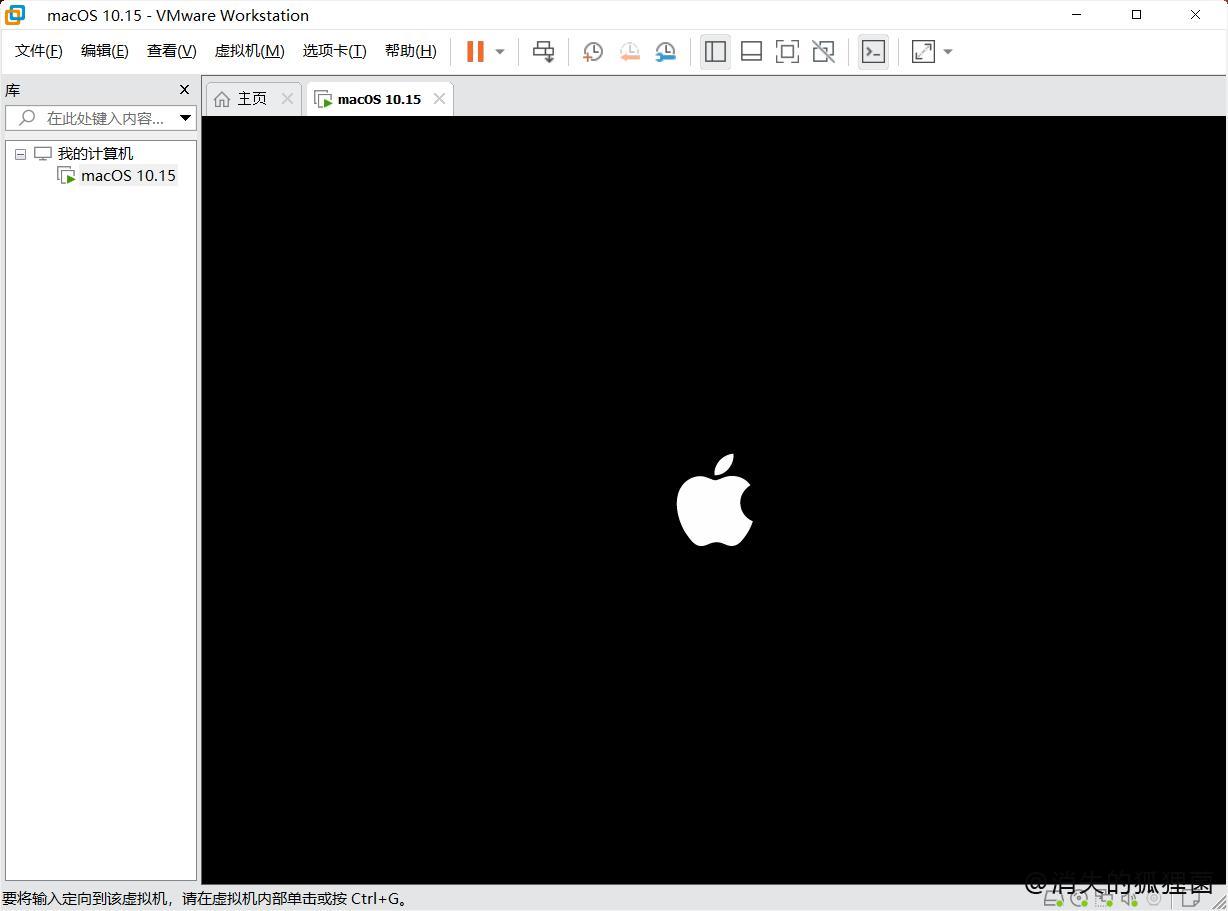Collapse the 我的计算机 tree node

20,154
